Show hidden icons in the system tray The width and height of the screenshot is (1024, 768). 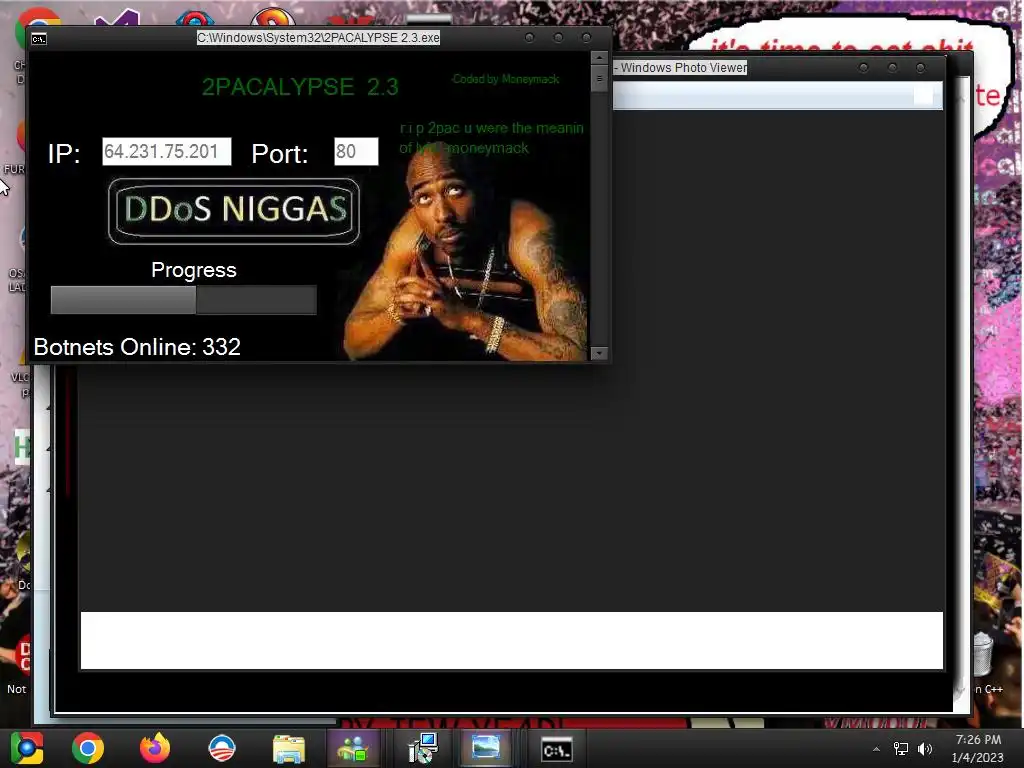[x=876, y=749]
